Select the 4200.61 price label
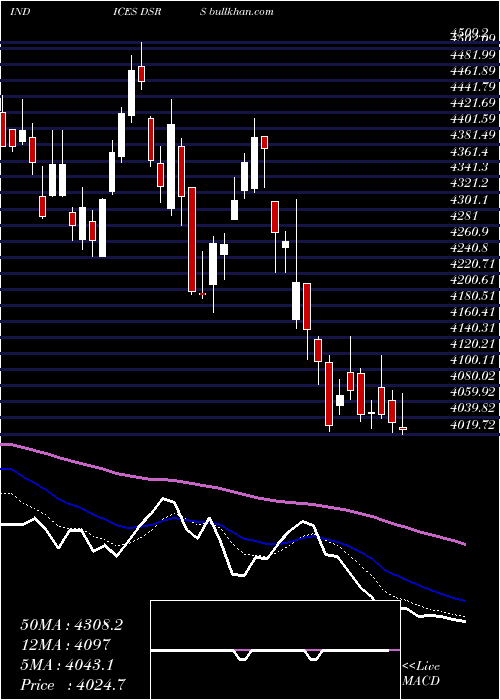 coord(473,280)
